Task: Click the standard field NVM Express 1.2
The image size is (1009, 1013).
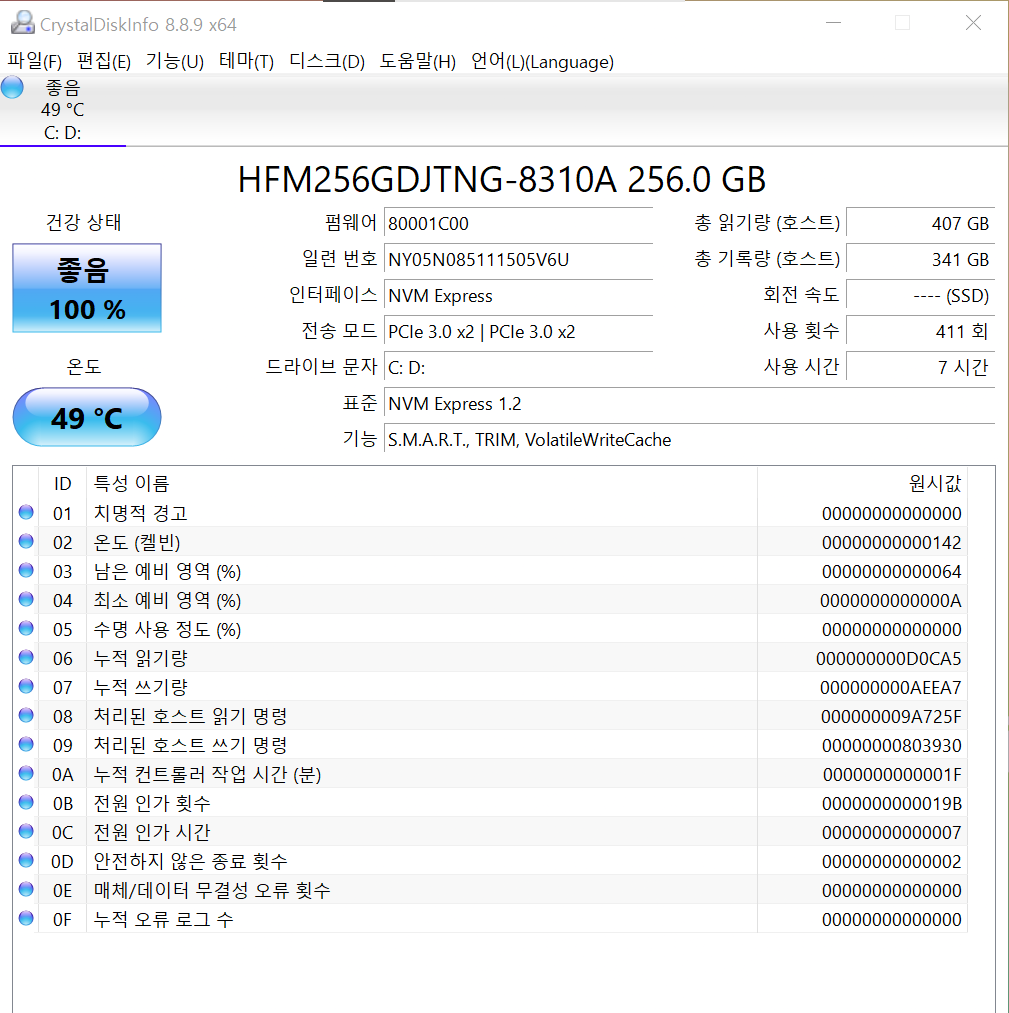Action: click(x=689, y=404)
